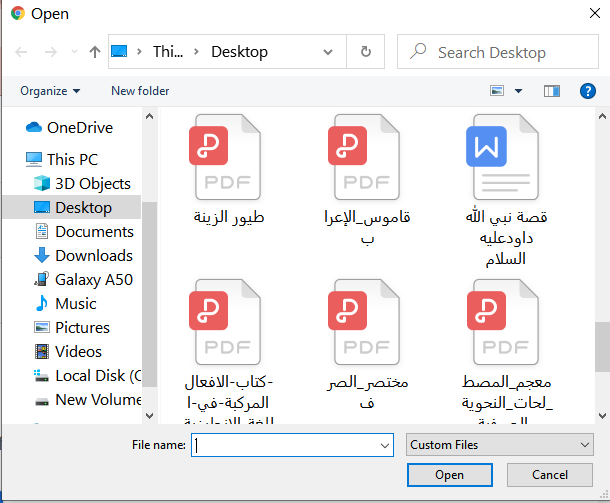Open the More view options dropdown arrow
Image resolution: width=610 pixels, height=503 pixels.
pyautogui.click(x=518, y=91)
